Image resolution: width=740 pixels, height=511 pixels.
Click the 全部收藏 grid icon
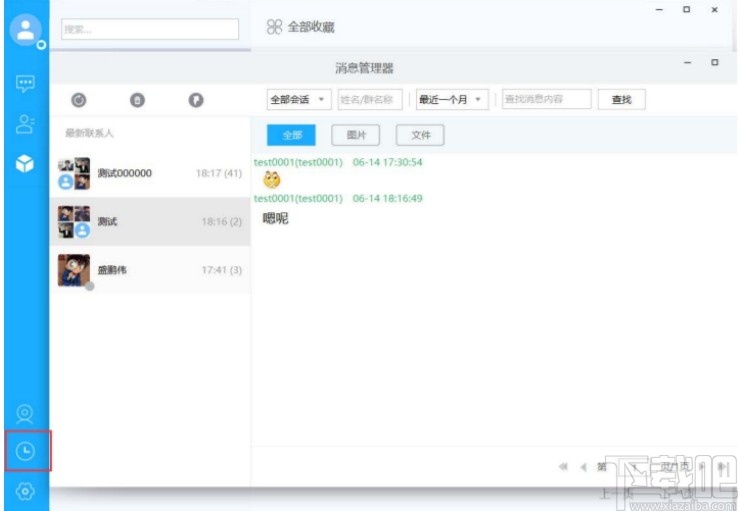[274, 27]
